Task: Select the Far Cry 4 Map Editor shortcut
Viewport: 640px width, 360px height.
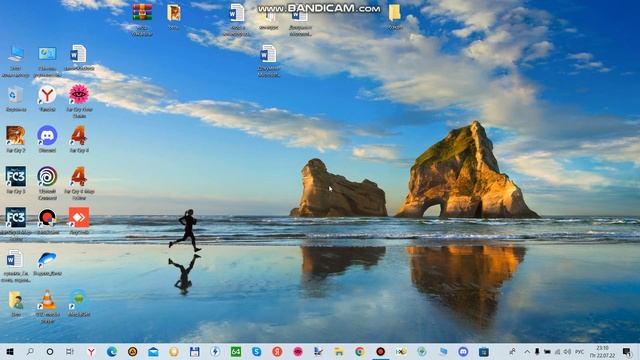Action: pos(79,176)
